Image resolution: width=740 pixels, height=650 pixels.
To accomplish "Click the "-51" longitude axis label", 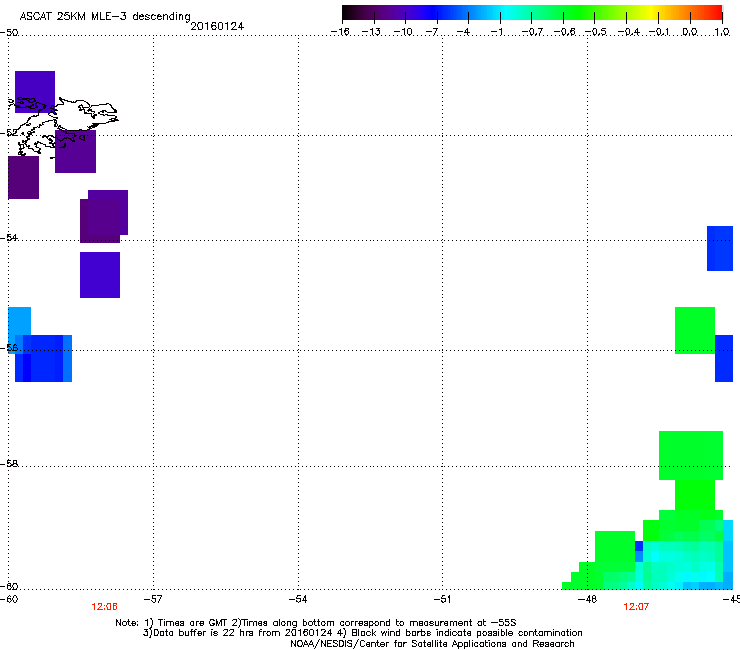I will point(442,599).
